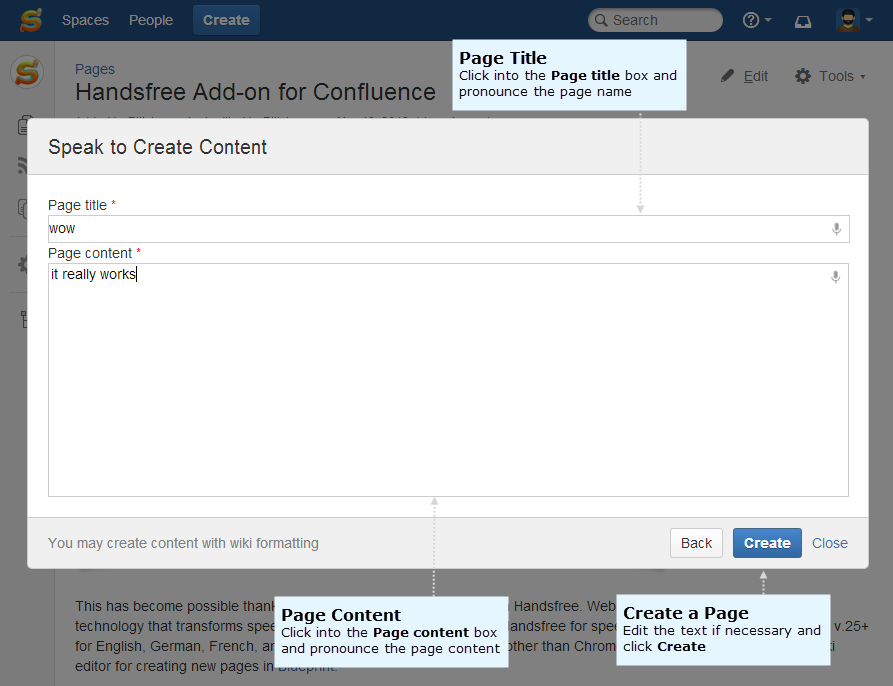Click the wiki formatting hint text
Screen dimensions: 893x686
(183, 543)
